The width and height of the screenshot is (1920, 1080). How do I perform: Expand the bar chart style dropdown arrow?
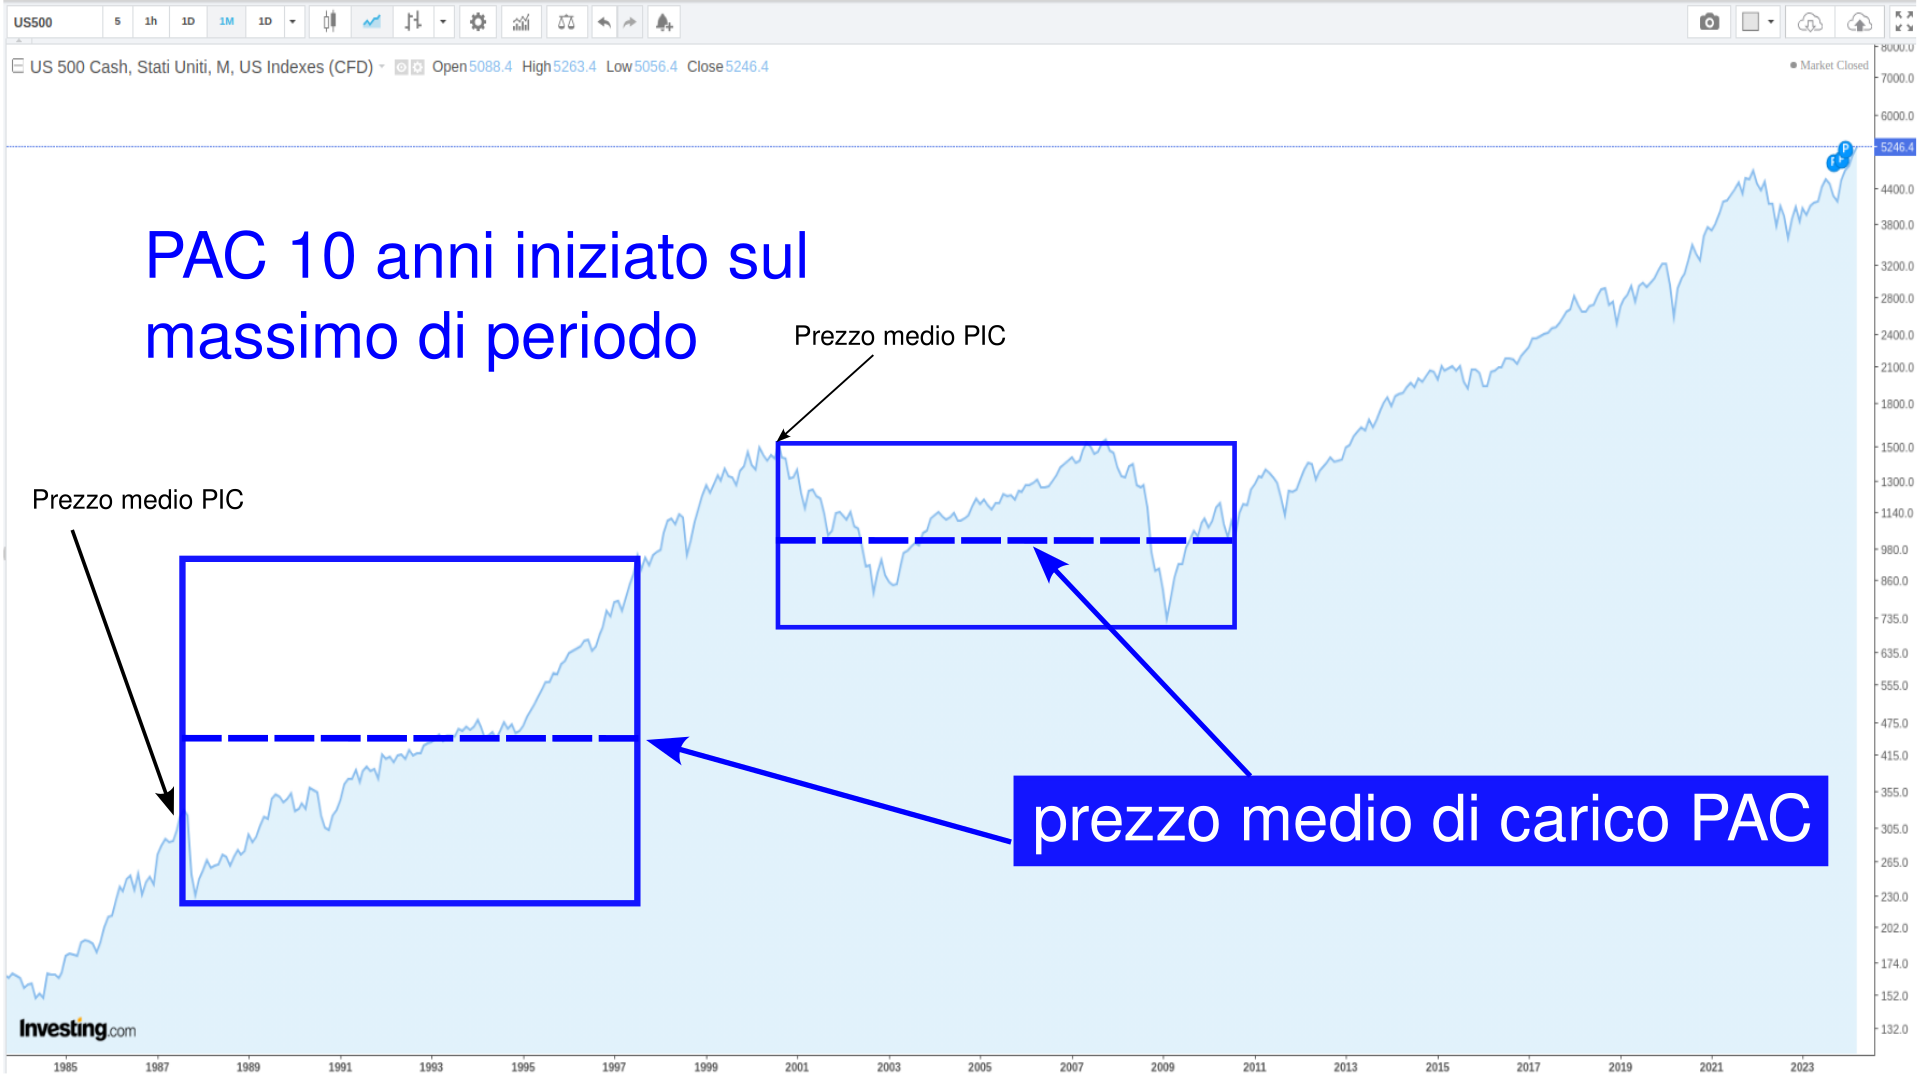(443, 21)
